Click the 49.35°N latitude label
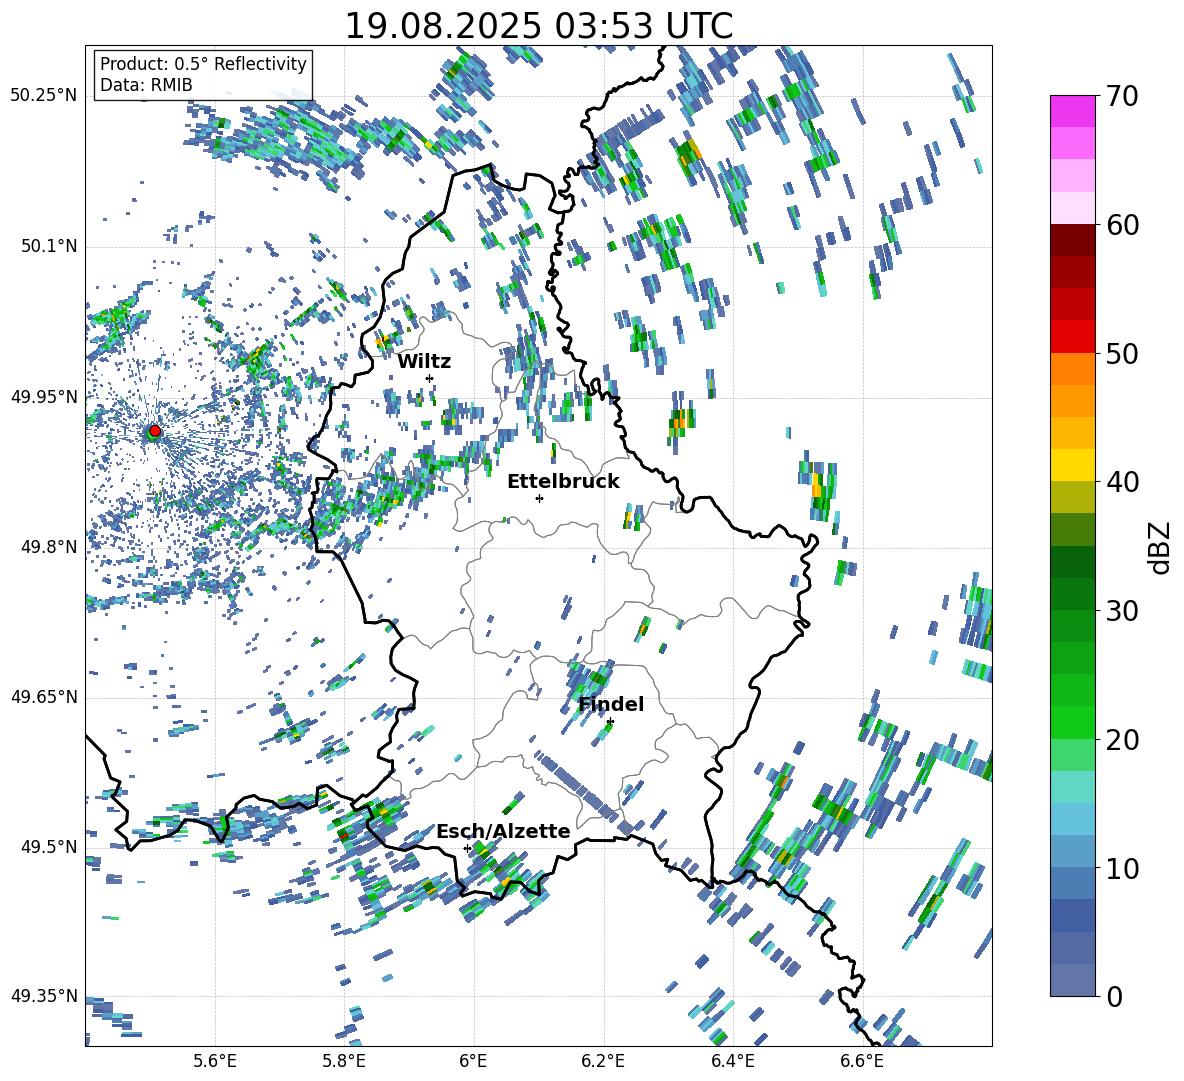This screenshot has height=1081, width=1184. click(x=44, y=996)
